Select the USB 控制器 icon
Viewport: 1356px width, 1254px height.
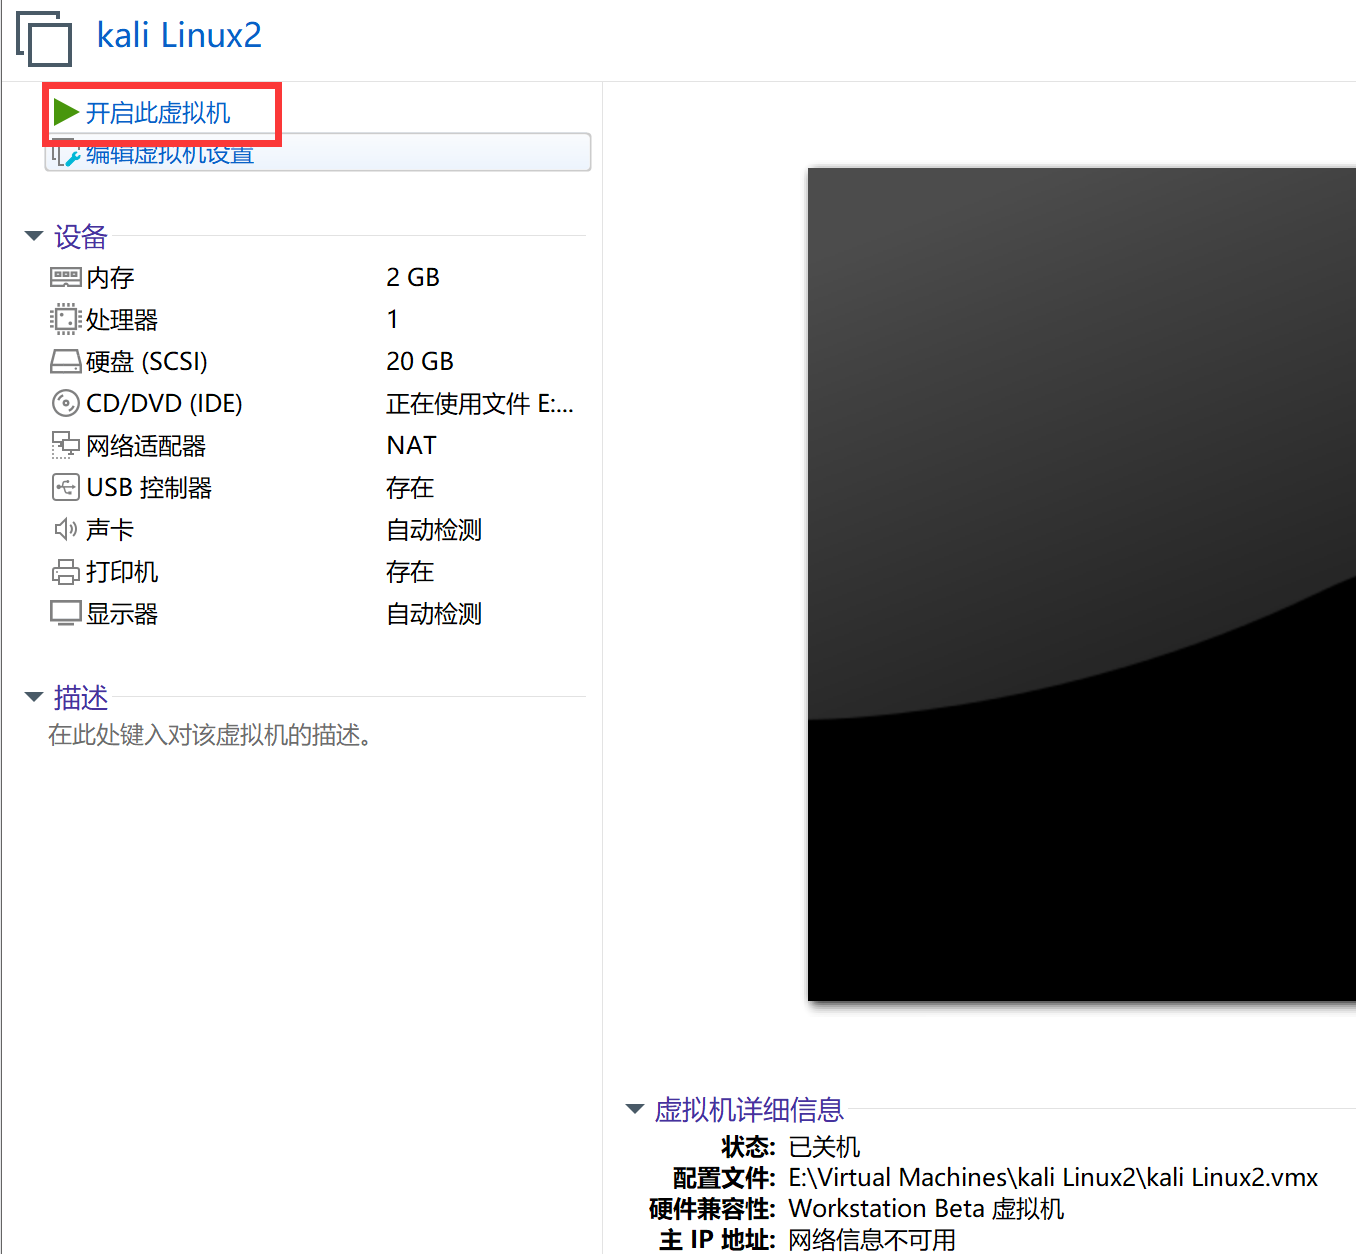64,487
